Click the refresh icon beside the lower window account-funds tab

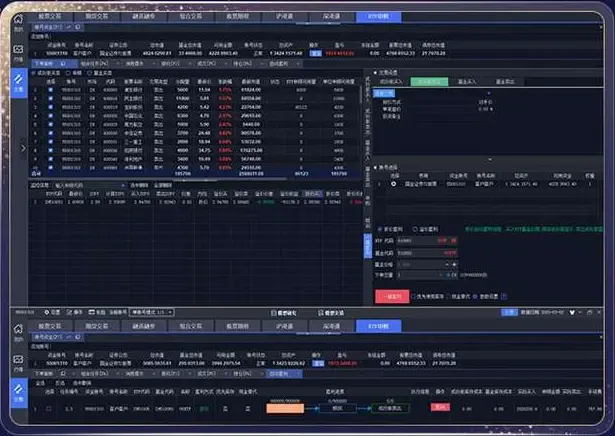tap(78, 337)
